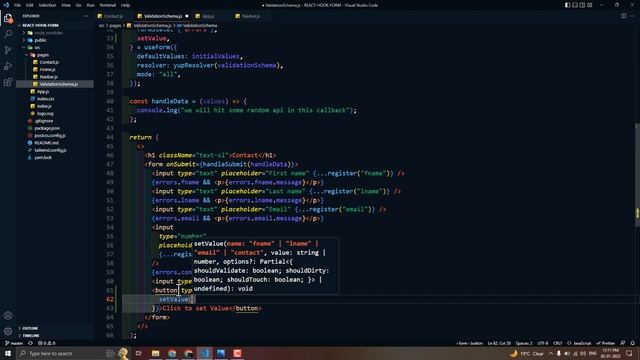Open the Run and Debug view
The width and height of the screenshot is (640, 360).
(8, 66)
